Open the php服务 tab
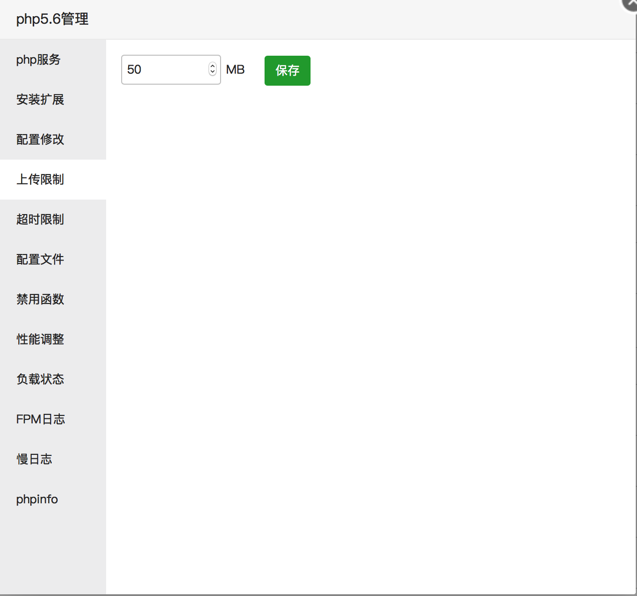The height and width of the screenshot is (596, 637). 53,60
